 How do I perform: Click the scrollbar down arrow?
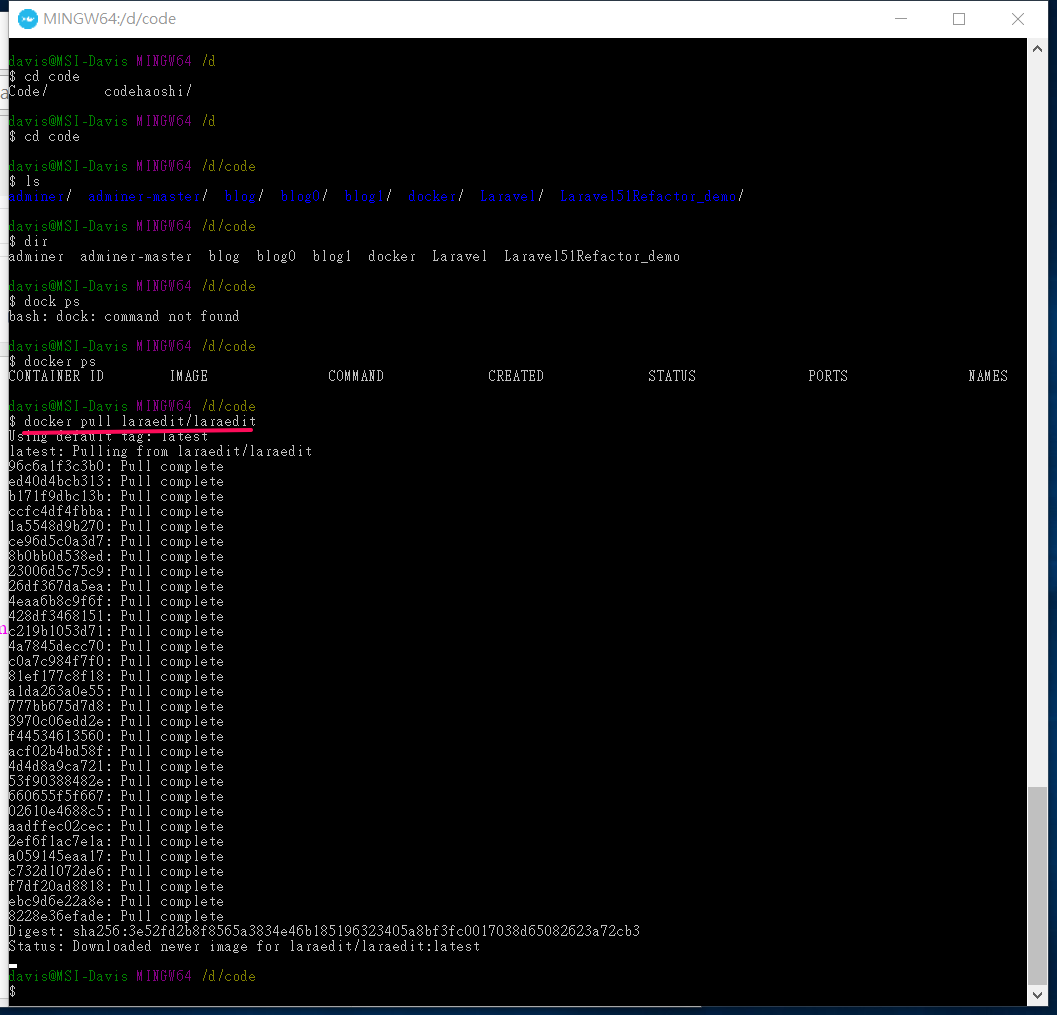pyautogui.click(x=1037, y=996)
